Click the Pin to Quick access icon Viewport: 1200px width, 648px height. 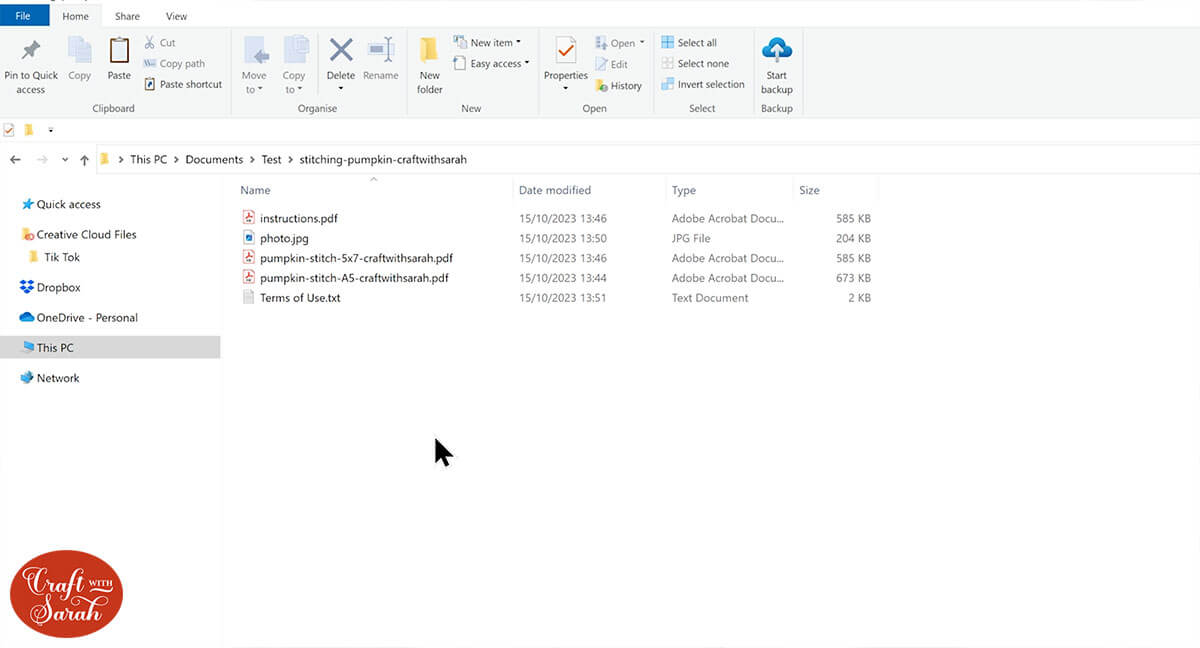(31, 52)
